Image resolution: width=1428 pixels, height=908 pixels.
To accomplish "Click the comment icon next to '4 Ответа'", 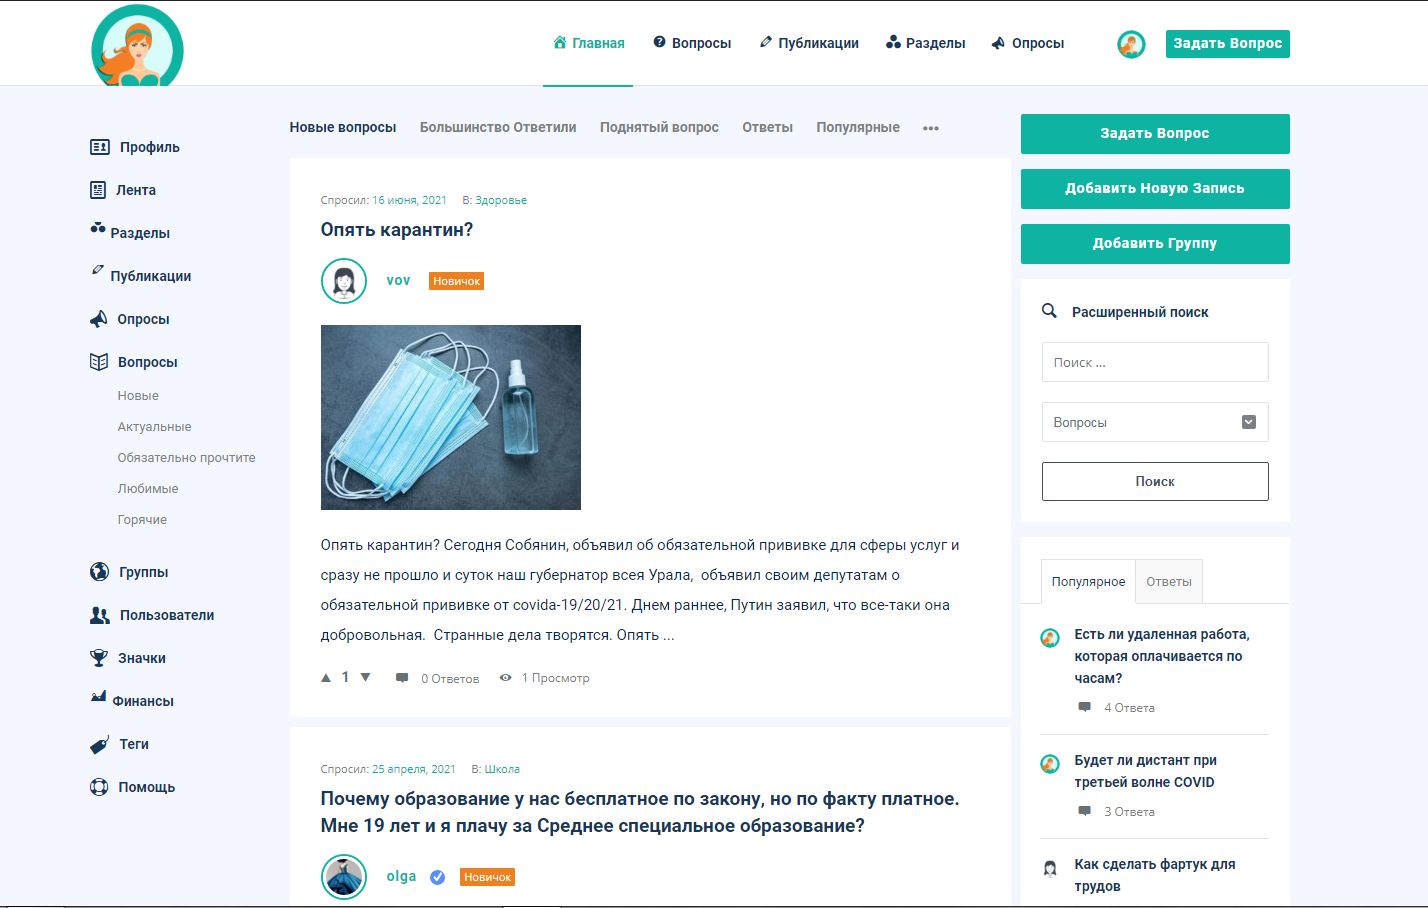I will [1084, 707].
